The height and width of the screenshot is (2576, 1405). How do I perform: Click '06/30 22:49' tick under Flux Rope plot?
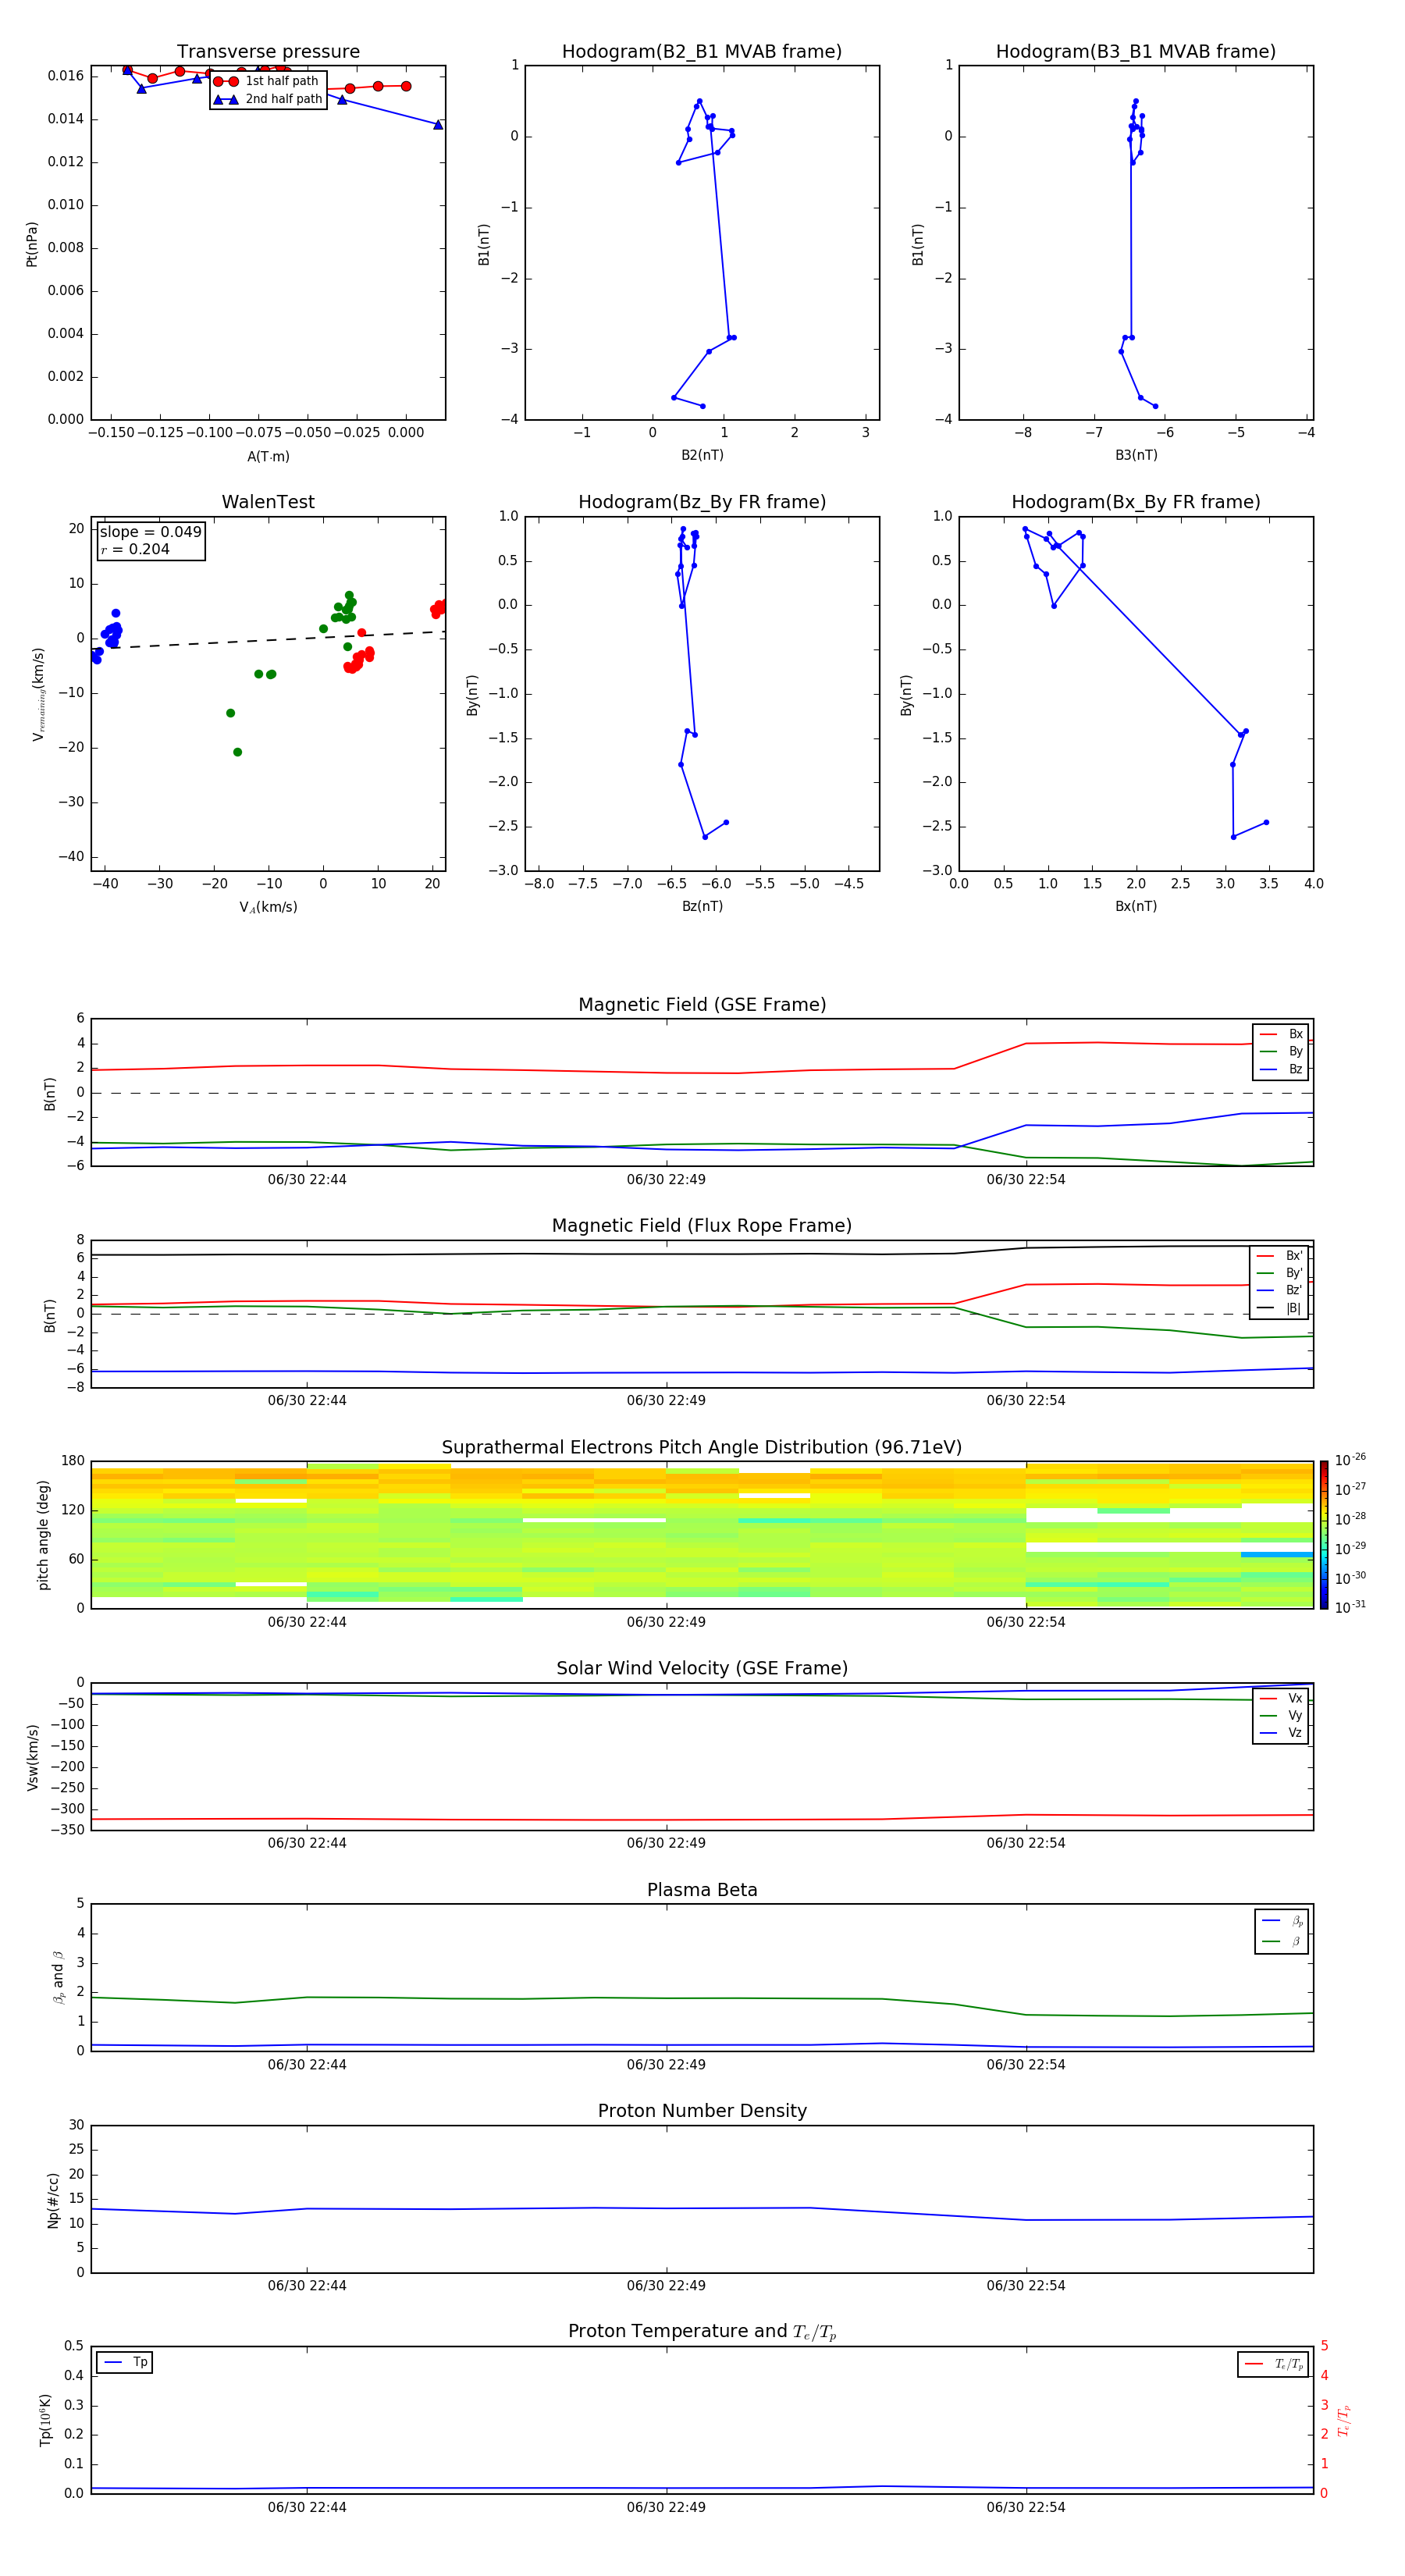tap(666, 1401)
